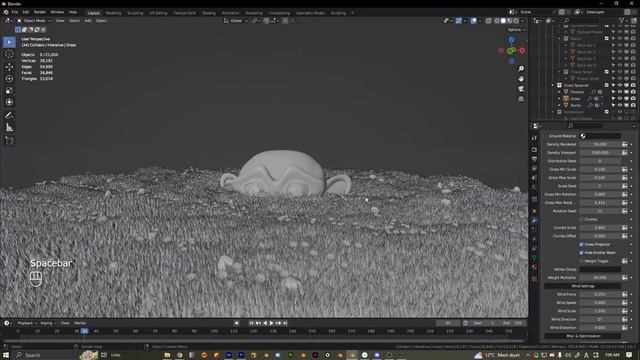Uncheck the Grass Projector checkbox
Viewport: 640px width, 360px height.
coord(581,244)
